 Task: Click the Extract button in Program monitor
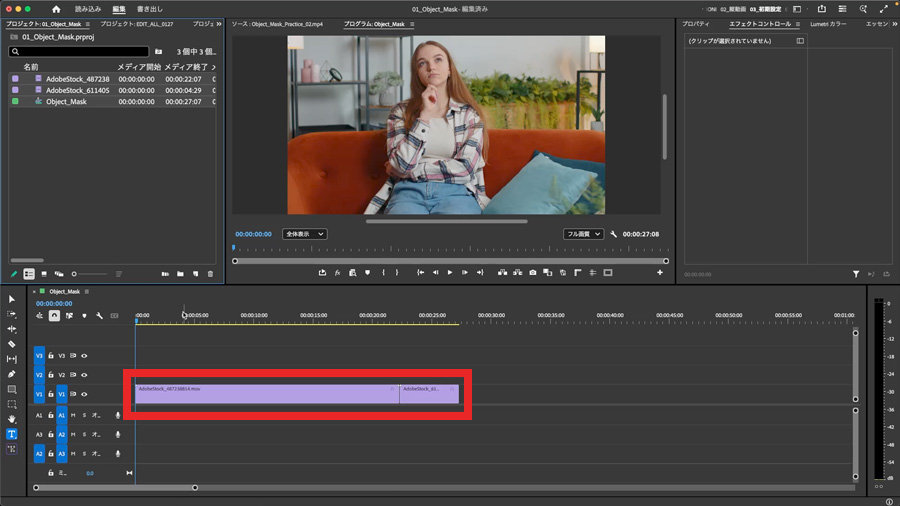coord(517,273)
